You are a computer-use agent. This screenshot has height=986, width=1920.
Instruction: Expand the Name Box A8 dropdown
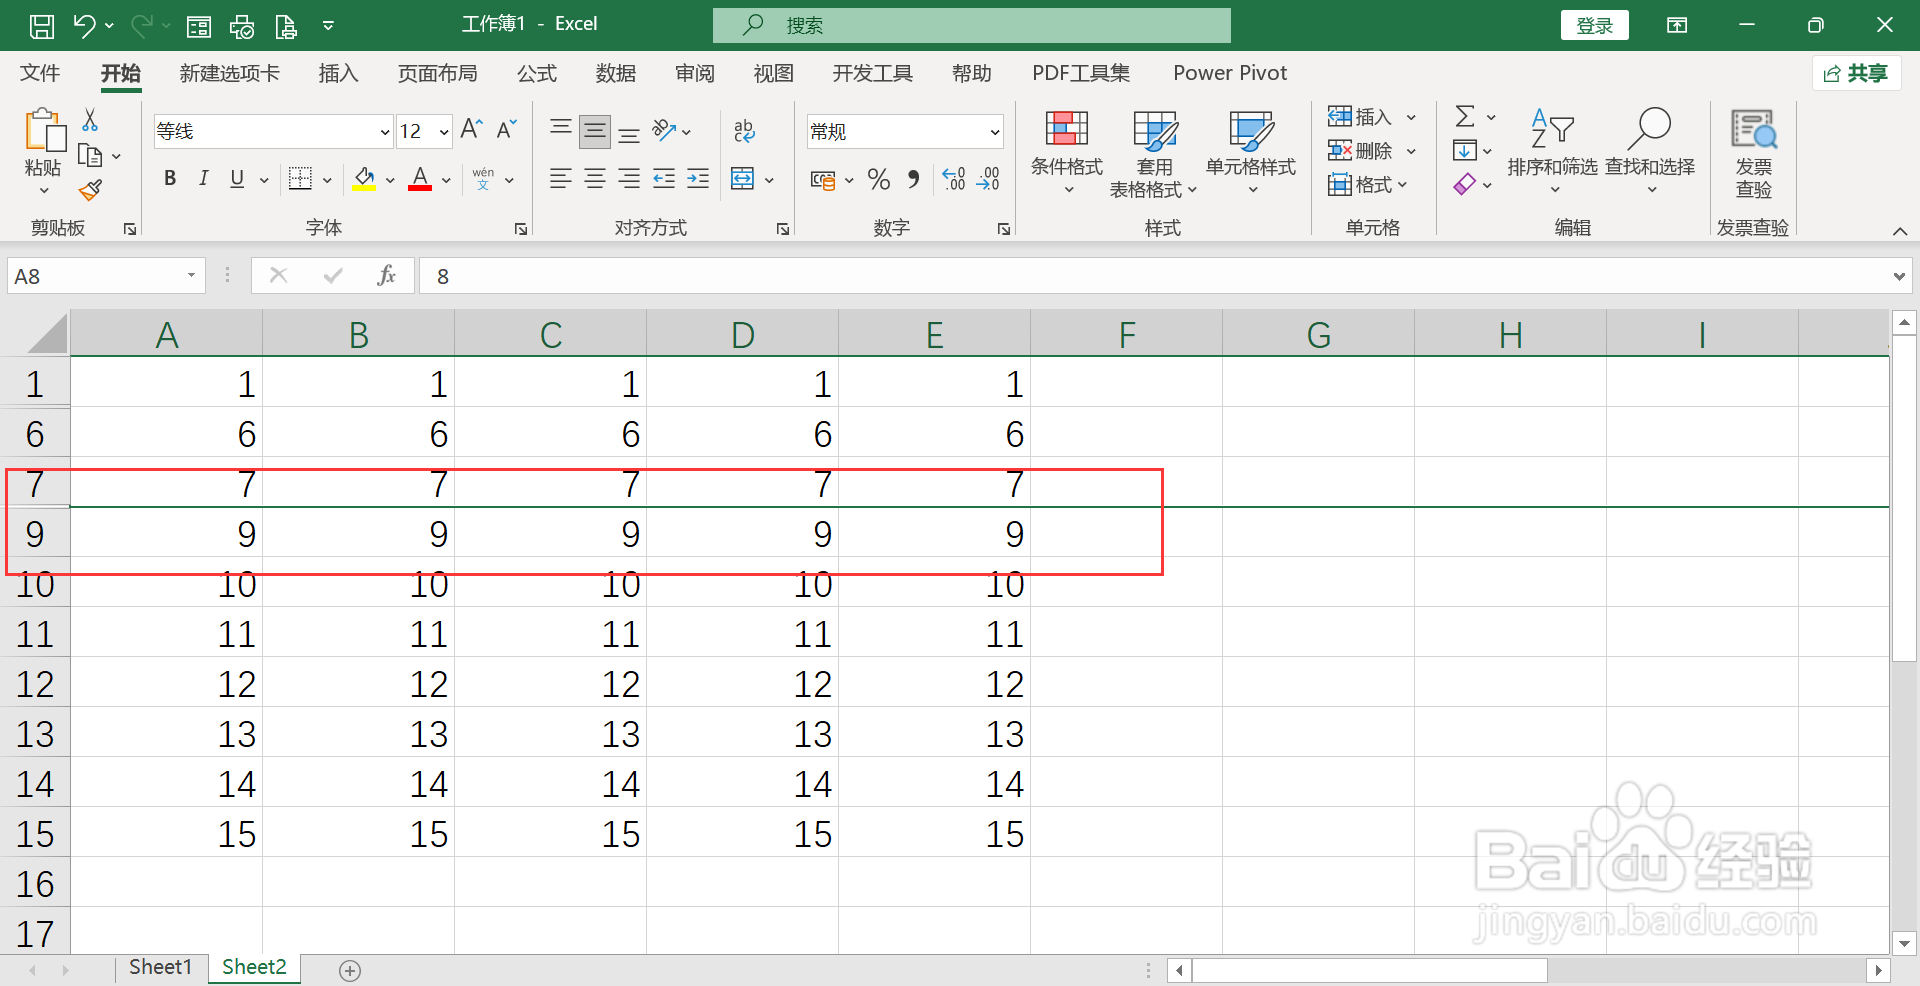[190, 276]
